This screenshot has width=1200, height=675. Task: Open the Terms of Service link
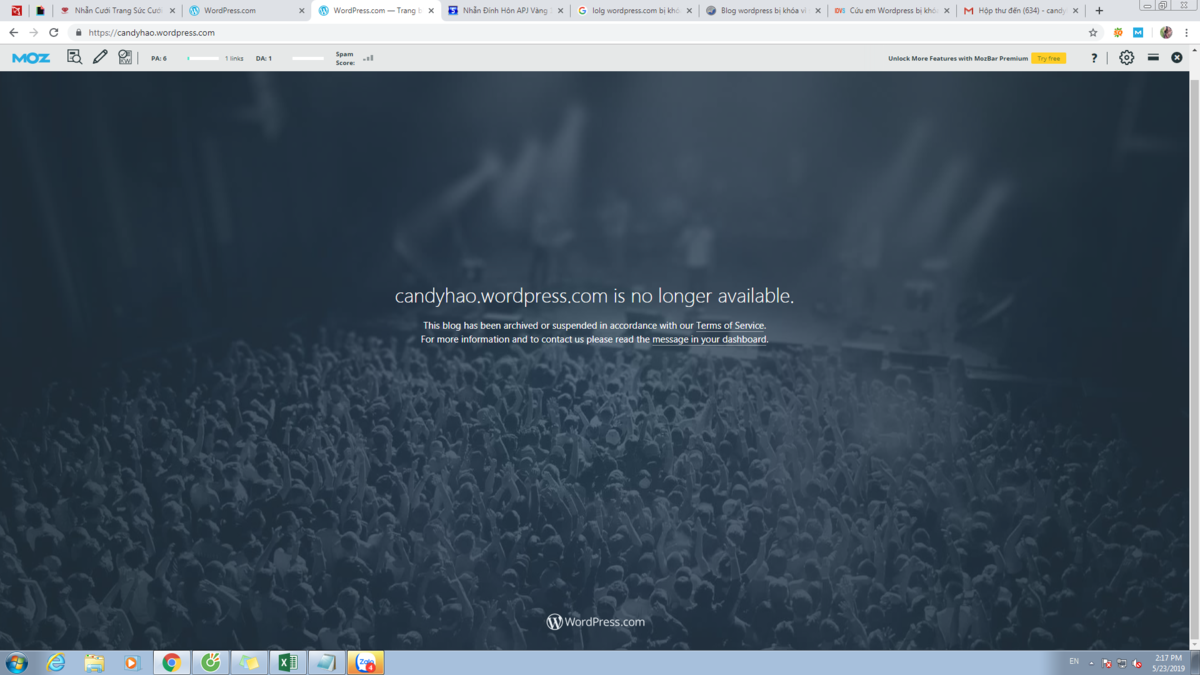[730, 326]
